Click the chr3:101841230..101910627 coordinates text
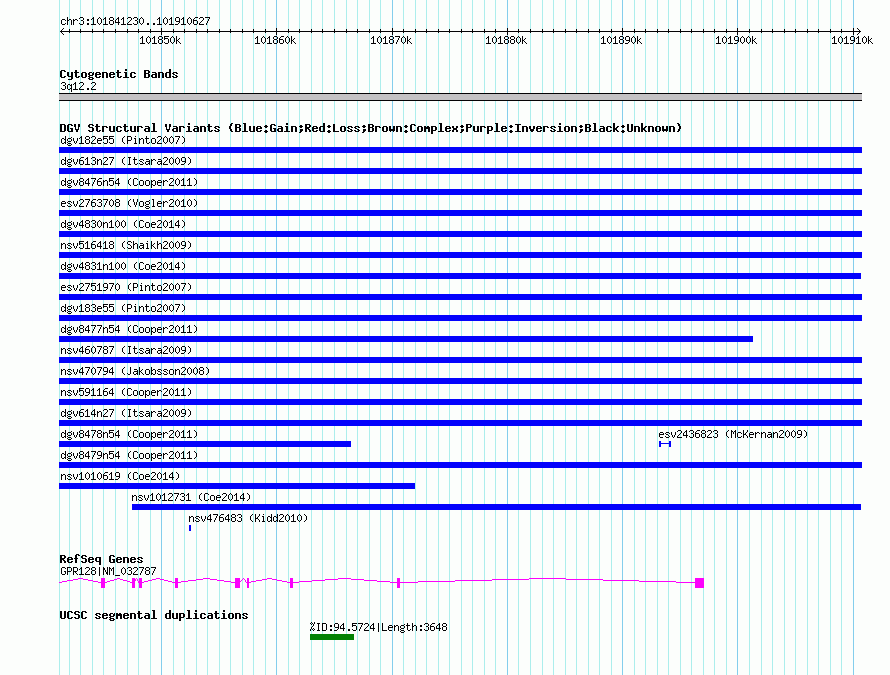890x675 pixels. pos(135,21)
